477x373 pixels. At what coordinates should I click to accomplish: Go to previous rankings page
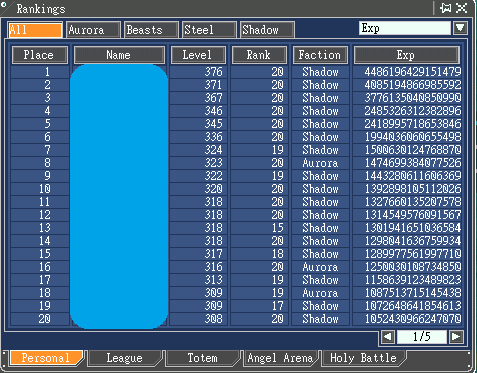pos(388,337)
